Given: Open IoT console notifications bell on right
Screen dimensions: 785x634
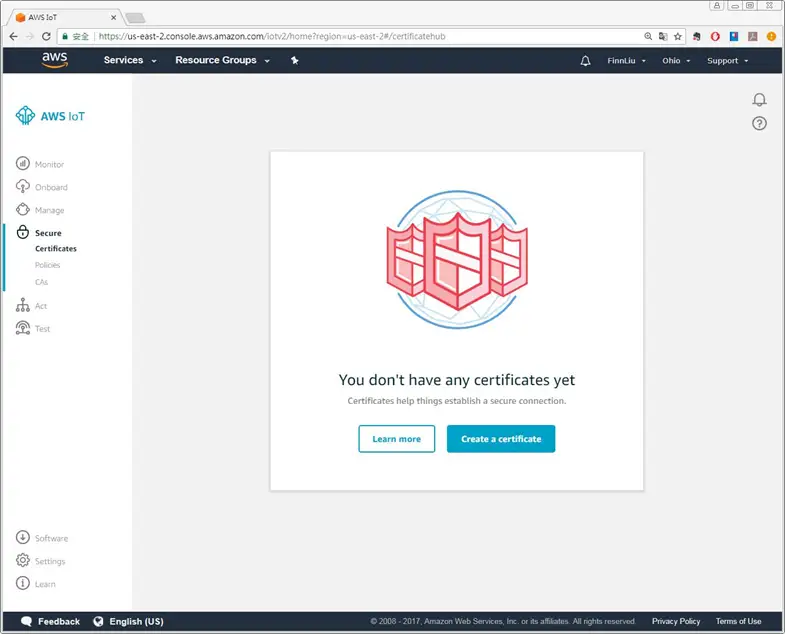Looking at the screenshot, I should tap(759, 100).
